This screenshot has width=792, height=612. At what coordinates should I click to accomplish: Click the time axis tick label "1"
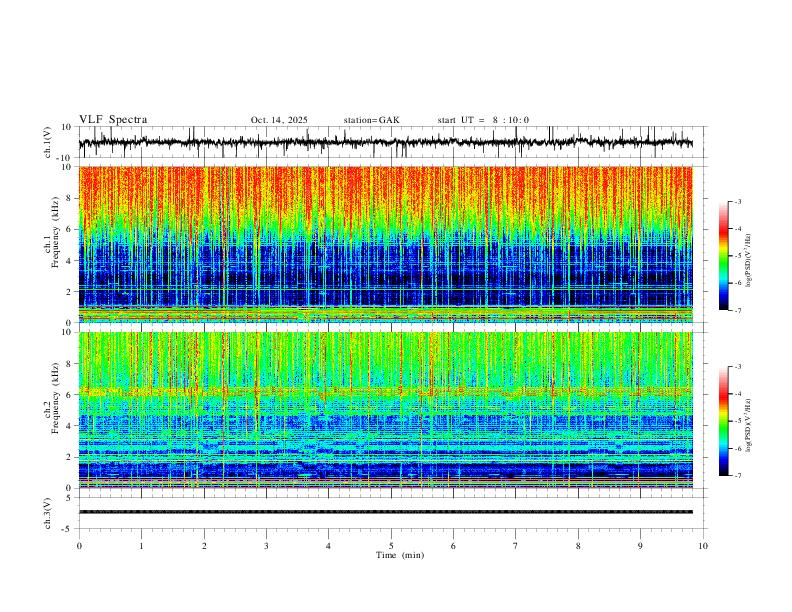pos(141,546)
